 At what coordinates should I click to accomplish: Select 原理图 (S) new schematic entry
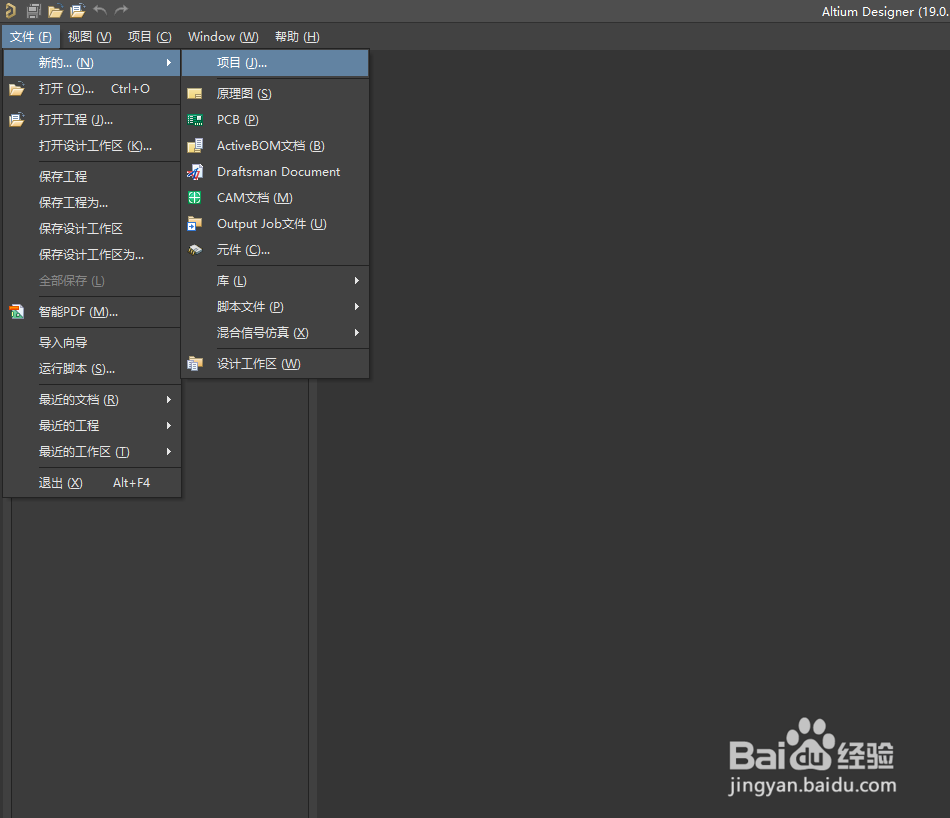(x=275, y=94)
